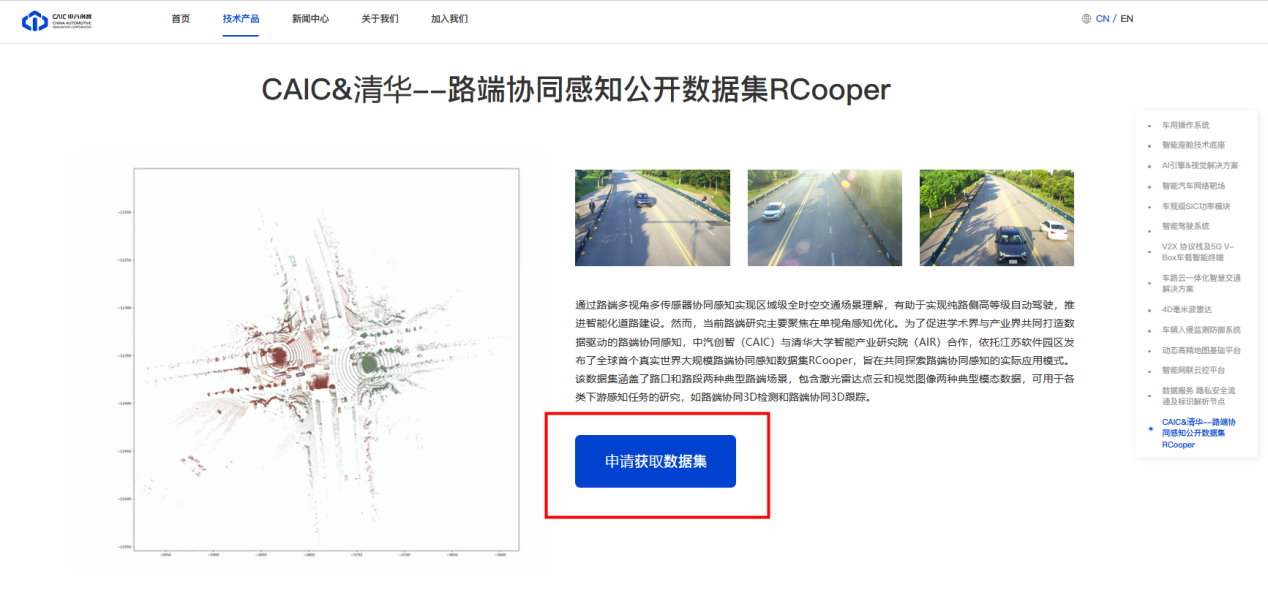Open the road photo with dark sedan

(996, 218)
